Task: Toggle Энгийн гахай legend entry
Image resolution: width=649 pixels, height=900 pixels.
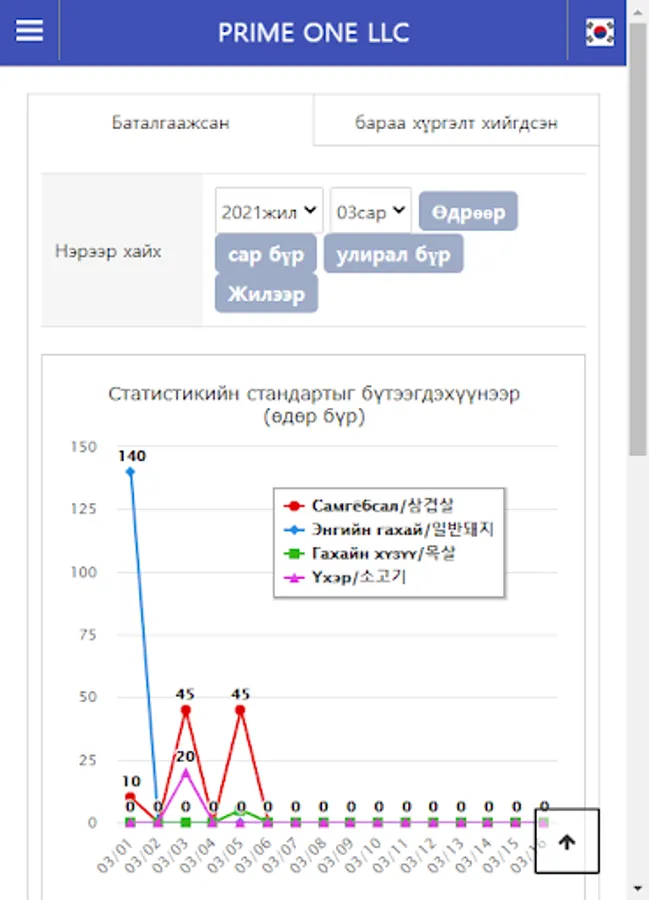Action: click(x=388, y=529)
